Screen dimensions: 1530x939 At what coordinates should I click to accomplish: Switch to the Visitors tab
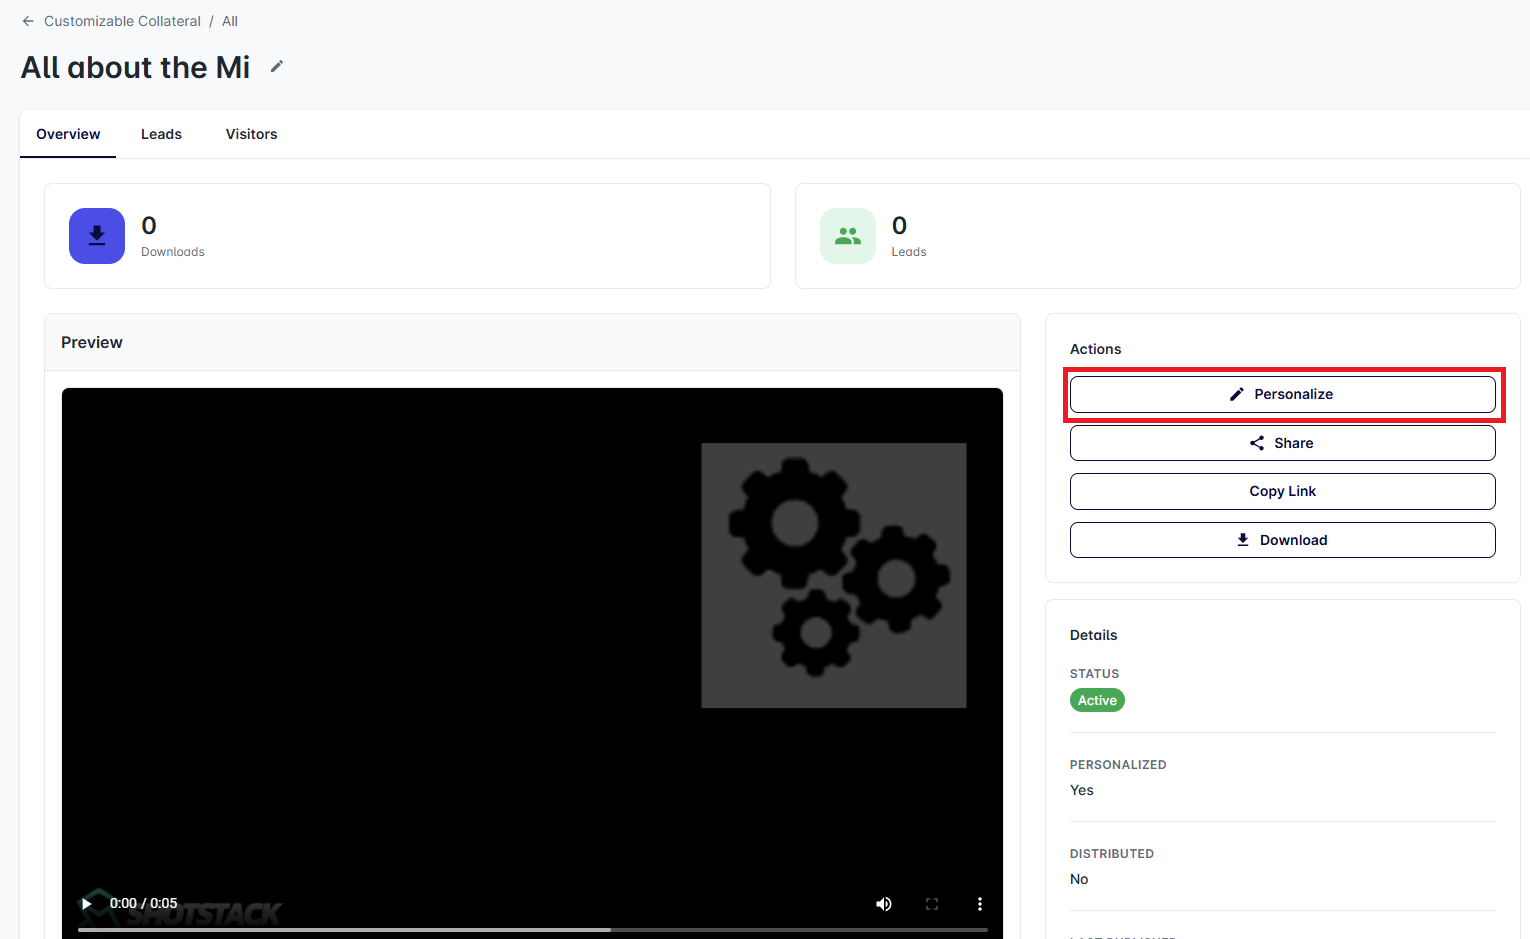pyautogui.click(x=251, y=134)
